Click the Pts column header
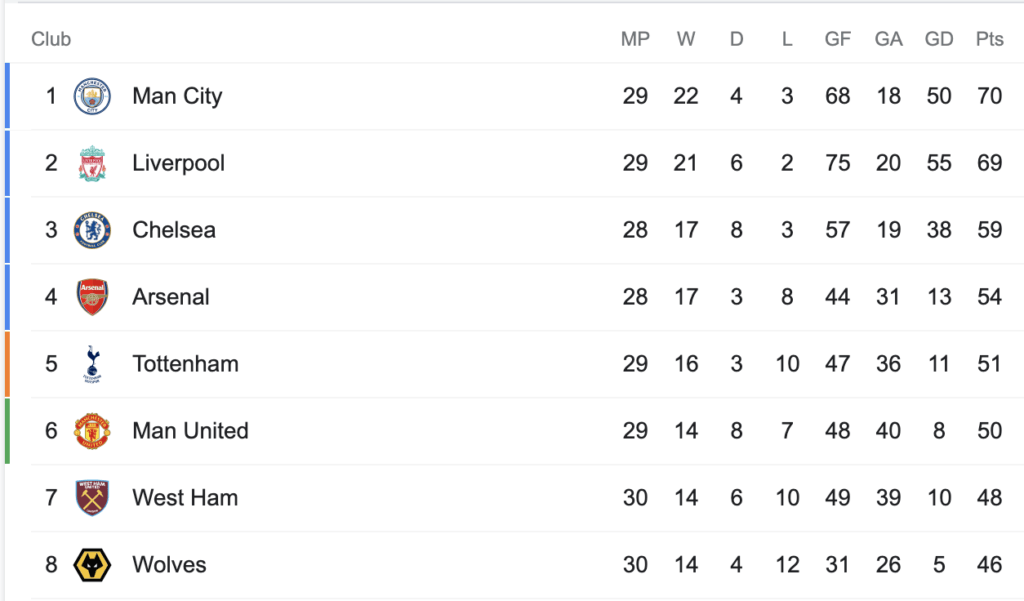1024x601 pixels. click(989, 39)
